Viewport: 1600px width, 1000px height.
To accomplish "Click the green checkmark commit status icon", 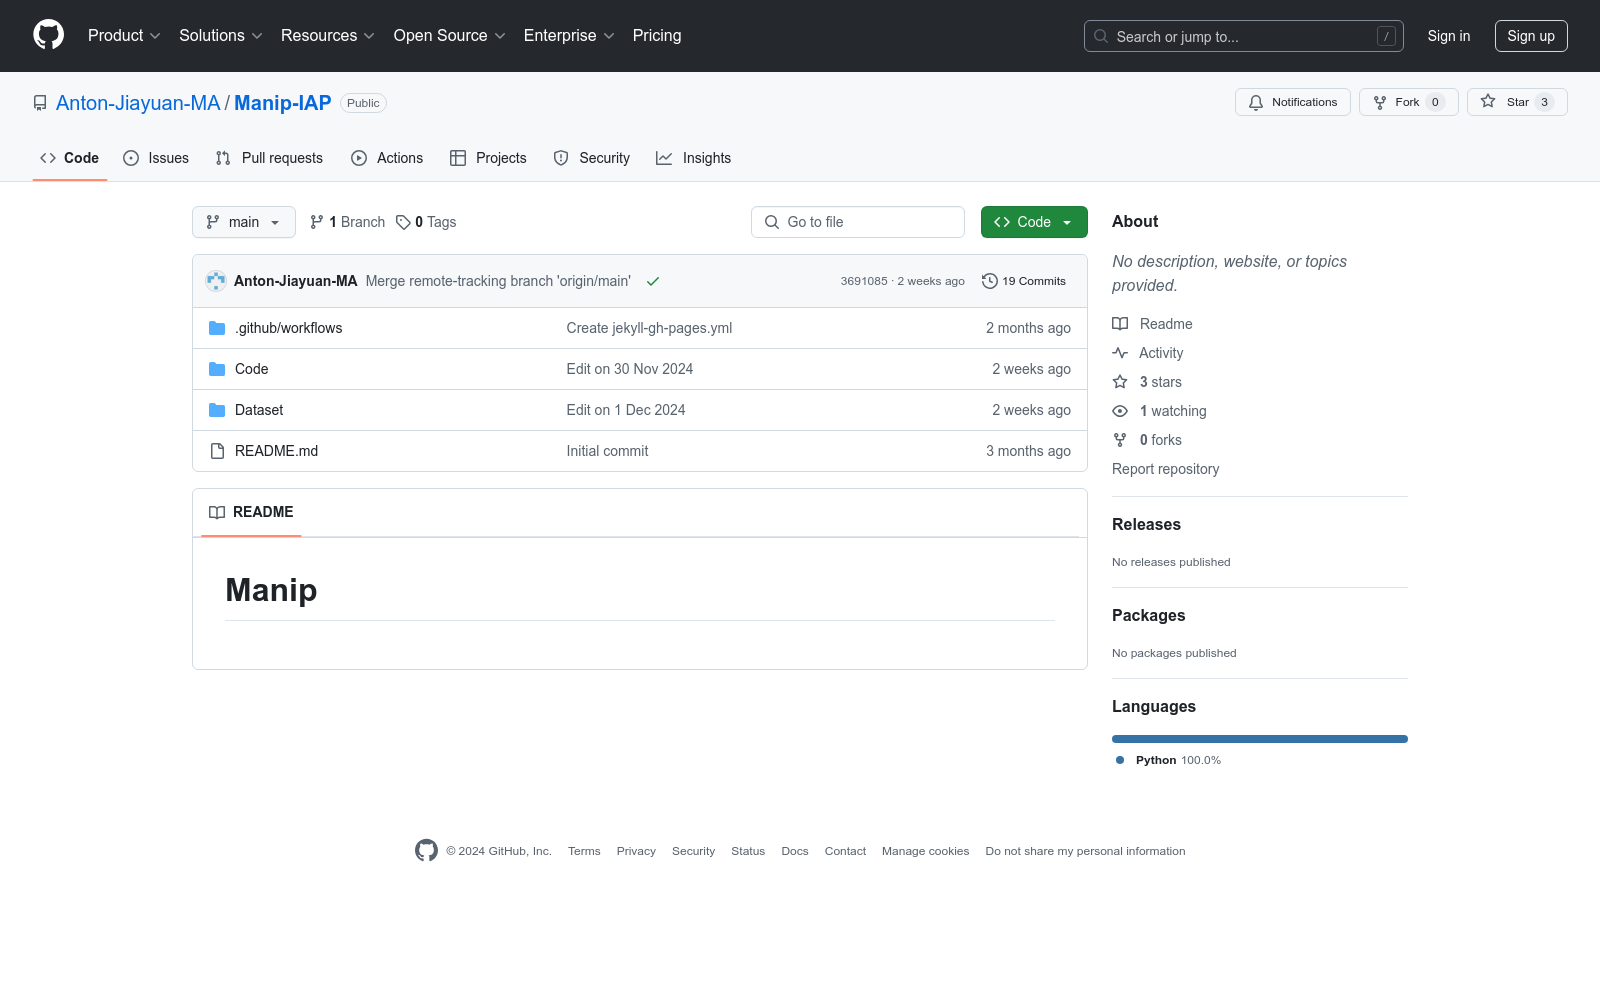I will 653,281.
